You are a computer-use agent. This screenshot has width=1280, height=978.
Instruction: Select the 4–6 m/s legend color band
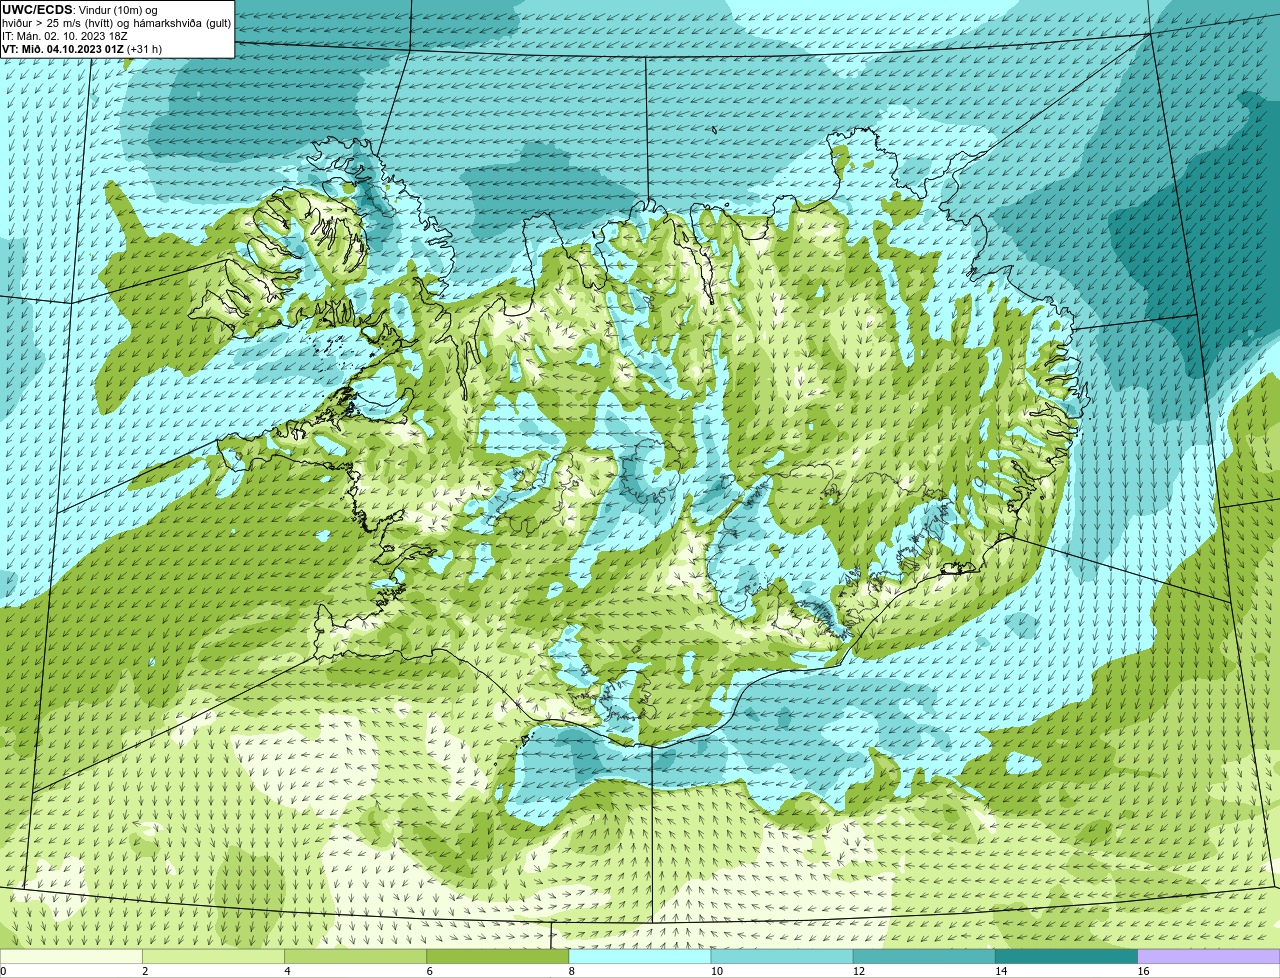pyautogui.click(x=355, y=956)
